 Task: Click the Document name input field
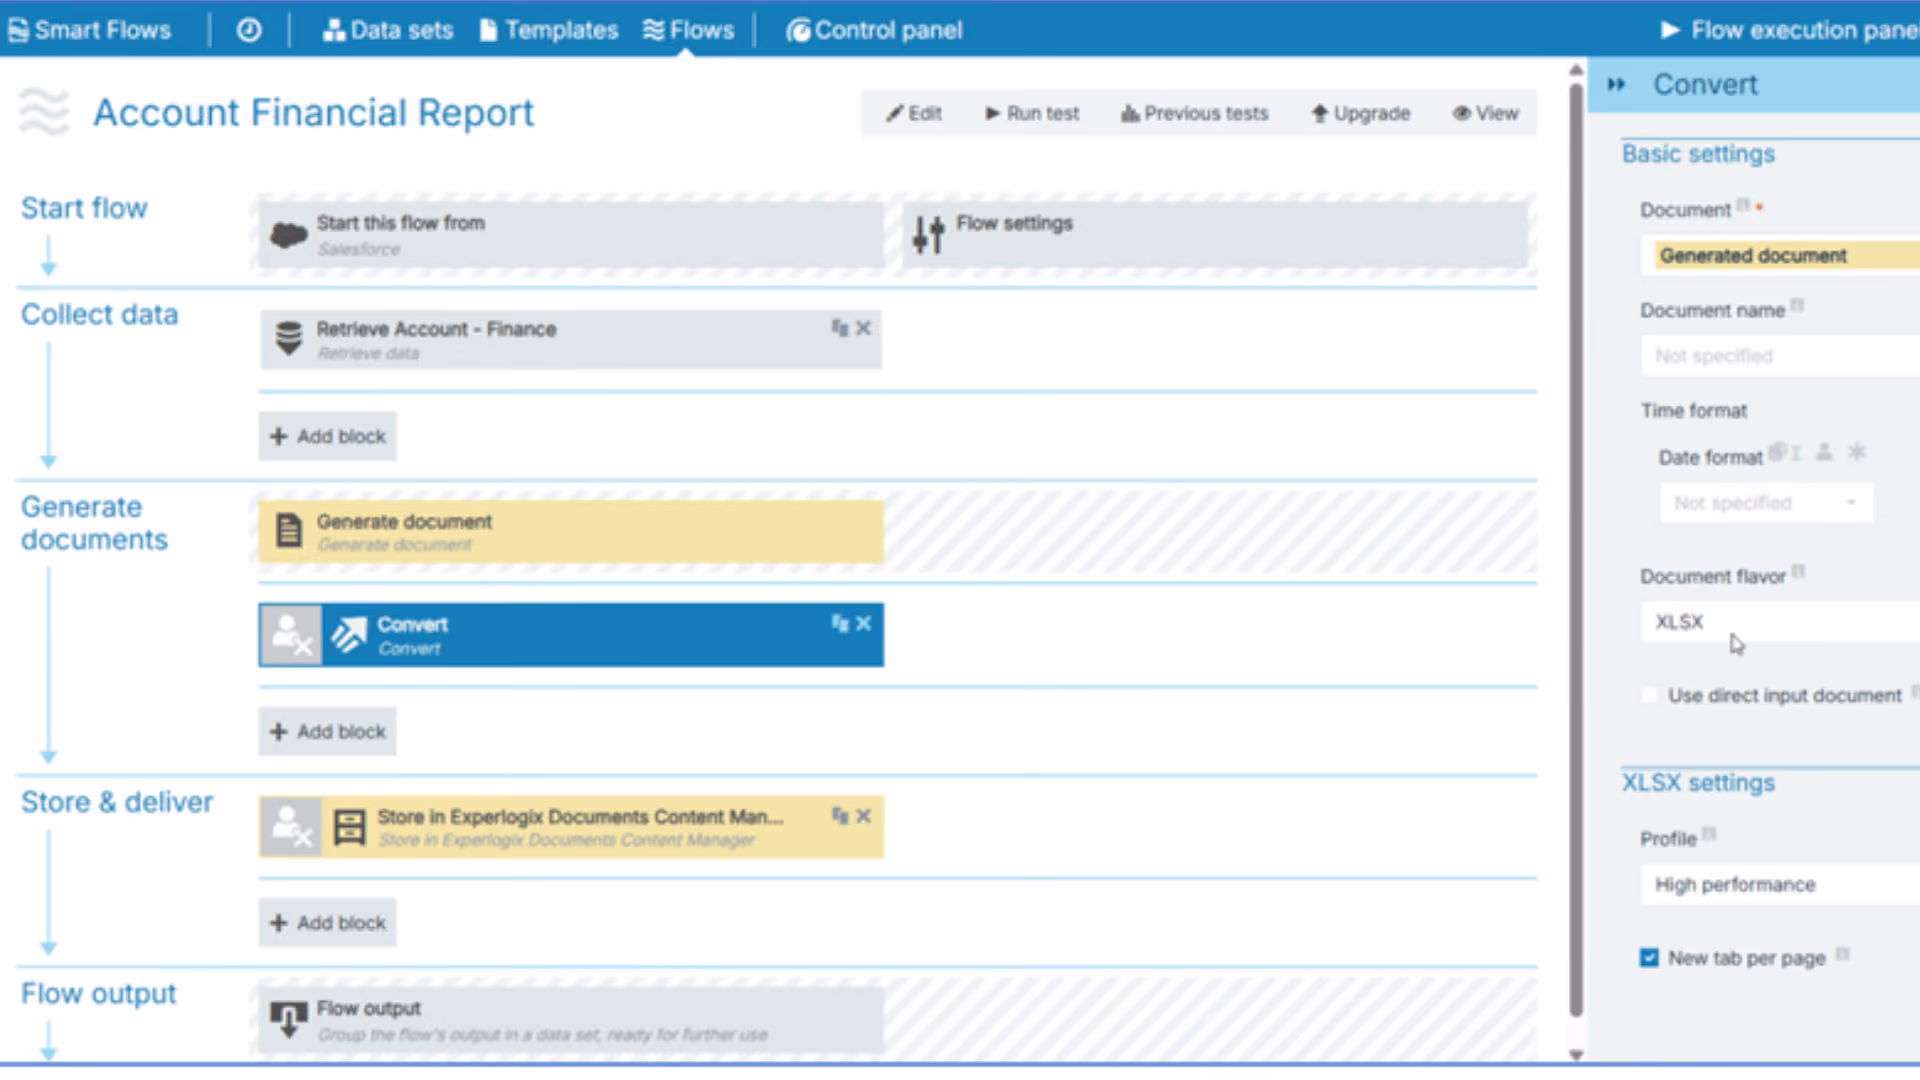pyautogui.click(x=1780, y=356)
